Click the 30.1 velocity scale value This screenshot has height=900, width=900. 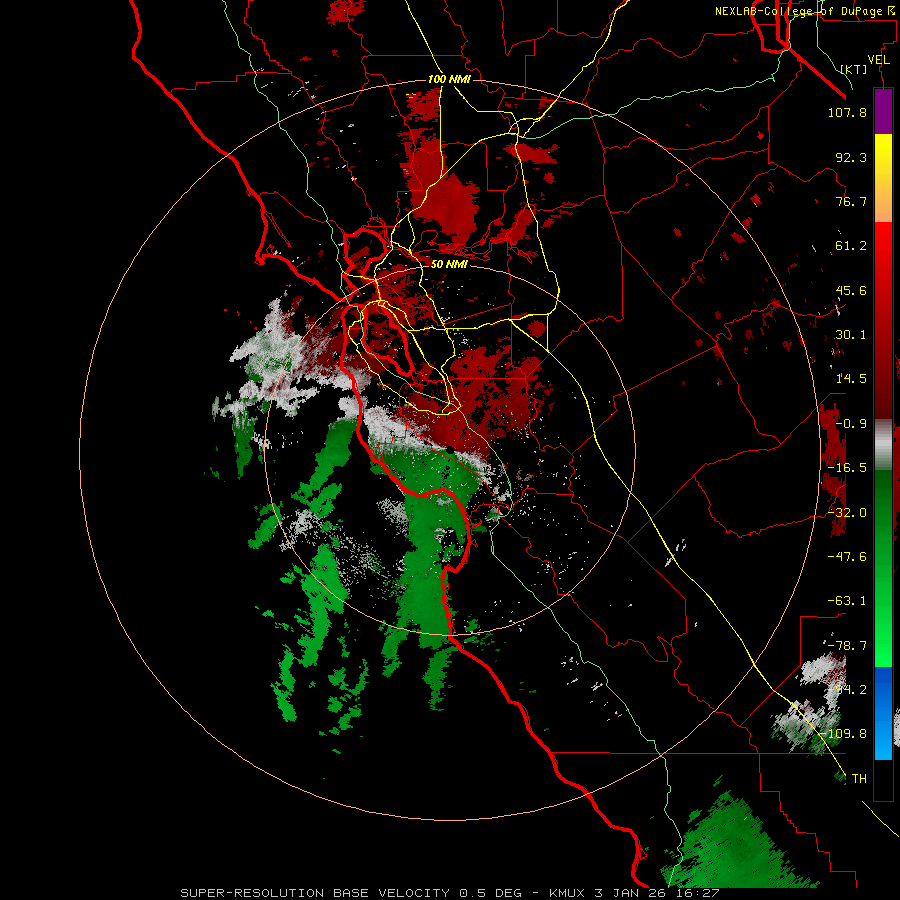point(851,335)
